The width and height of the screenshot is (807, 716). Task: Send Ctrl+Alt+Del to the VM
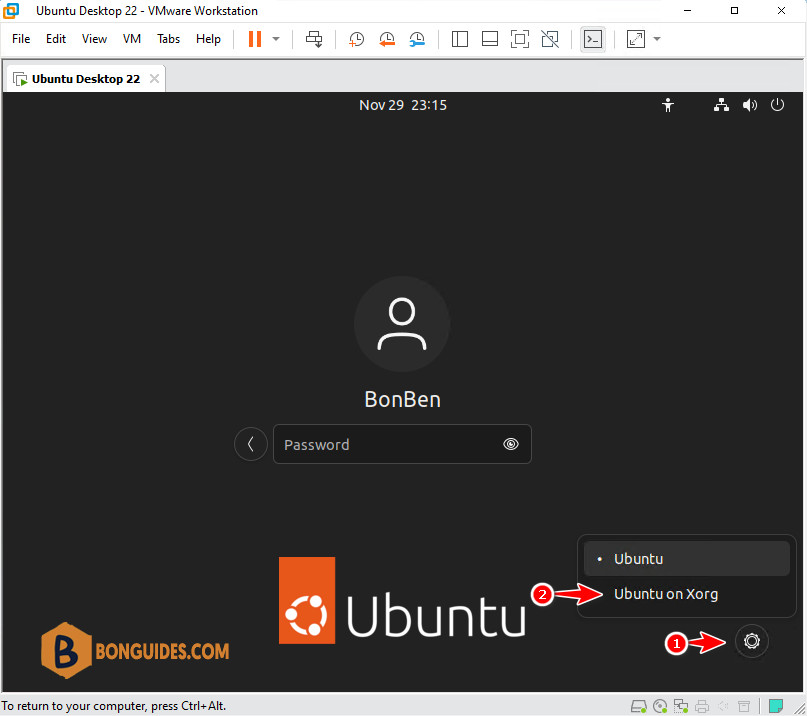[x=314, y=39]
